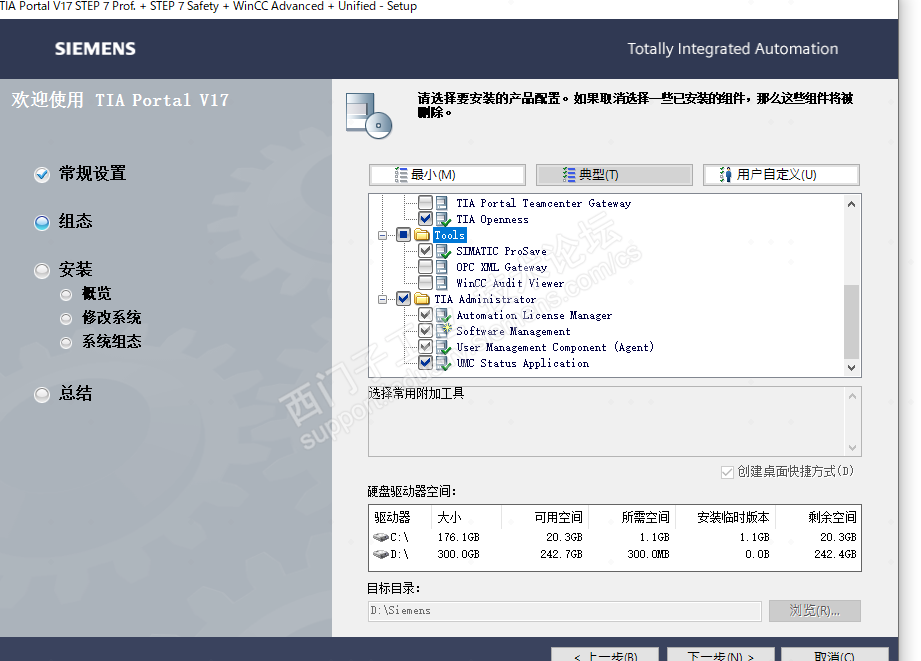Select the 典型(T) installation option

click(x=614, y=175)
